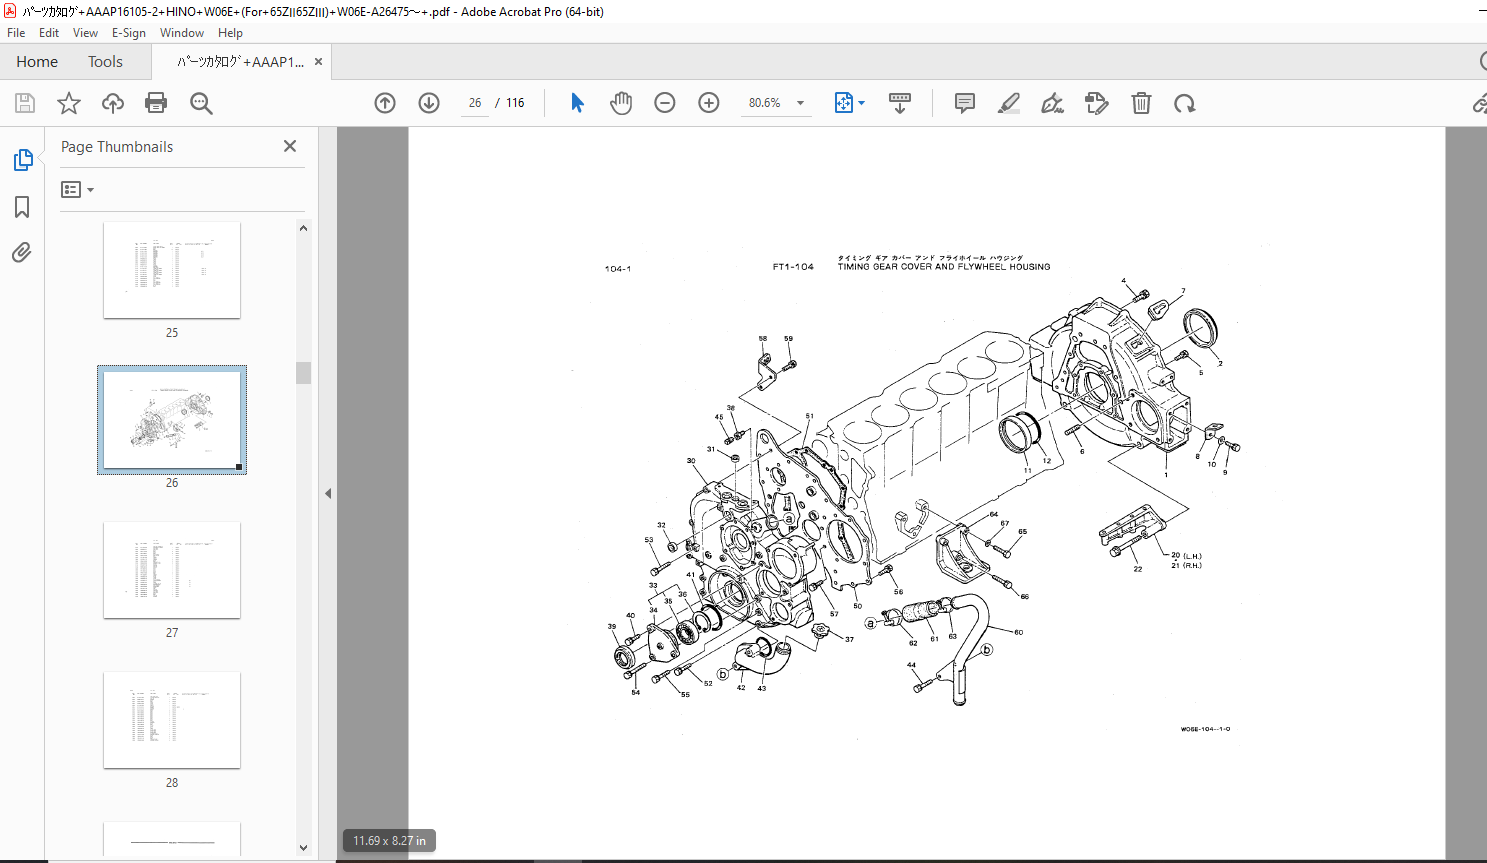
Task: Select page 27 thumbnail
Action: [x=172, y=570]
